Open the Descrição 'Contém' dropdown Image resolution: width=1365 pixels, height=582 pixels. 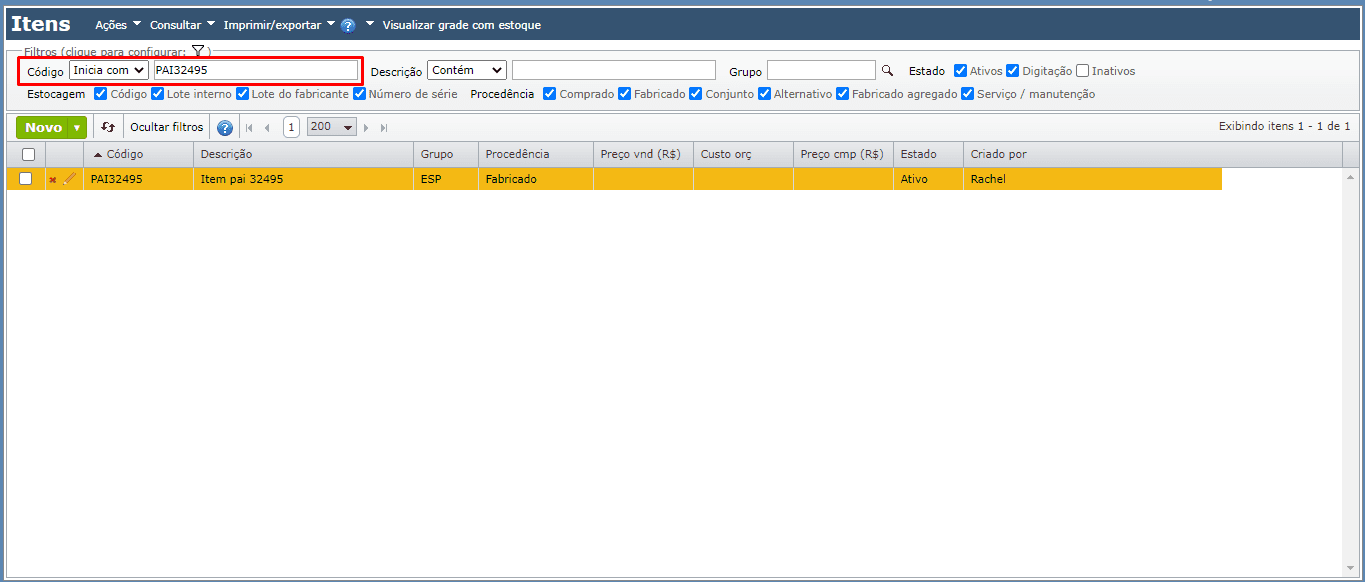click(467, 70)
